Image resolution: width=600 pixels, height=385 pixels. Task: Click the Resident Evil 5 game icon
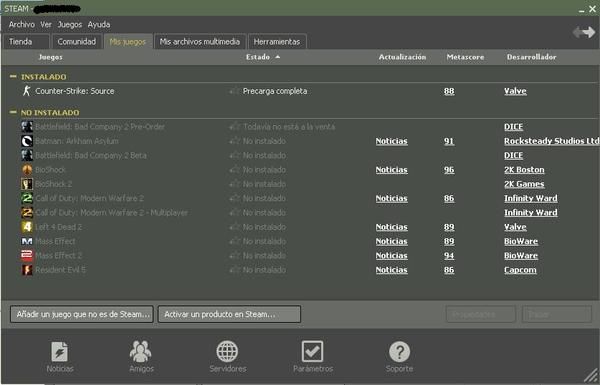click(x=27, y=270)
